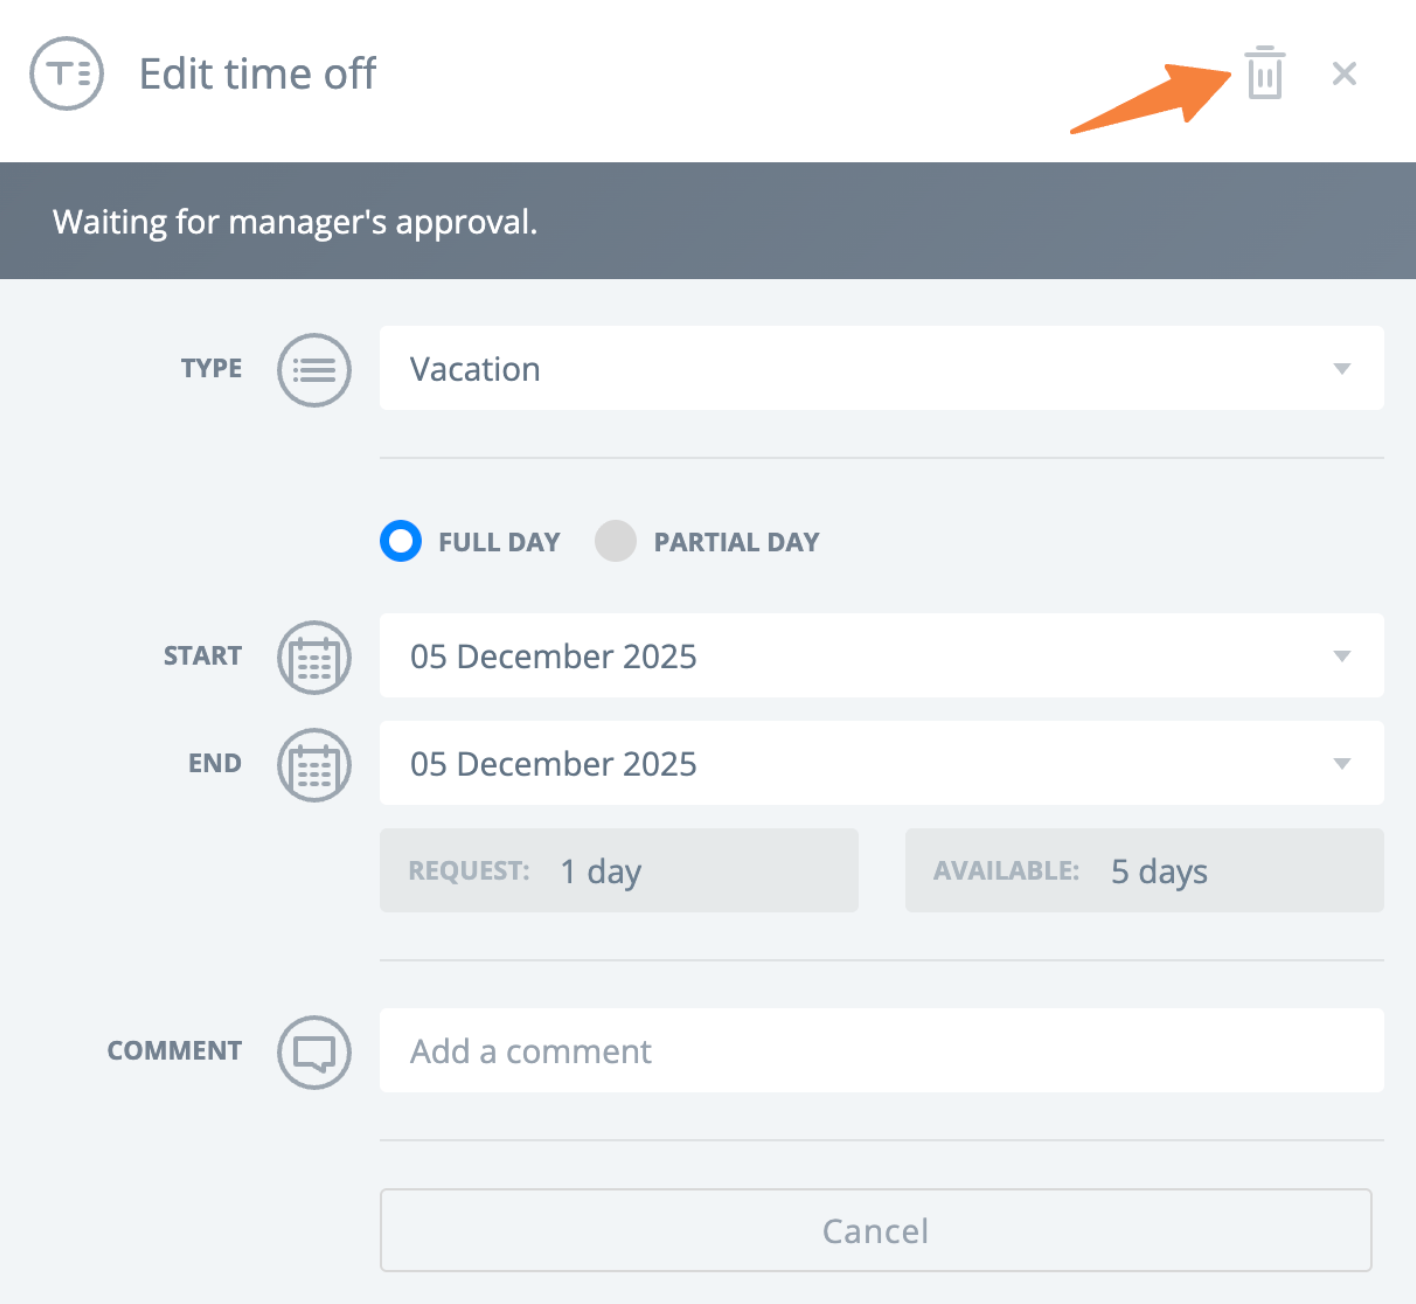Click the speech bubble comment icon
The width and height of the screenshot is (1416, 1304).
point(314,1052)
